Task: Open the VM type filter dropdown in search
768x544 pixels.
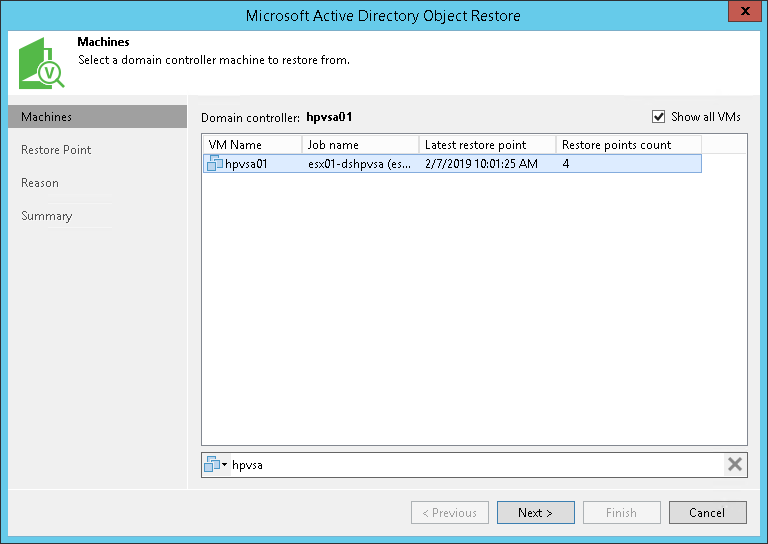Action: [x=215, y=464]
